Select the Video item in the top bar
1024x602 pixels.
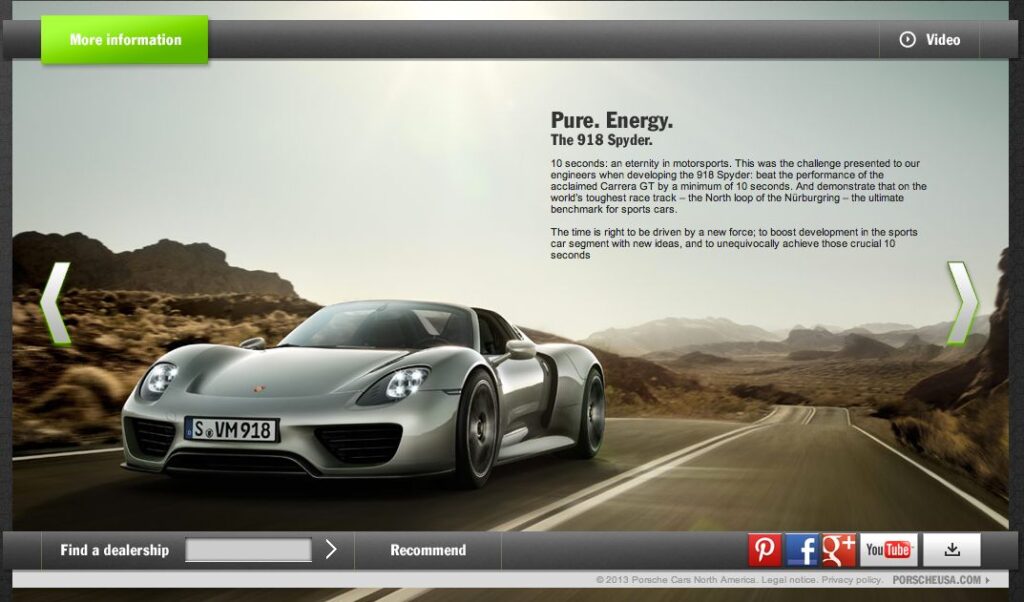tap(942, 40)
